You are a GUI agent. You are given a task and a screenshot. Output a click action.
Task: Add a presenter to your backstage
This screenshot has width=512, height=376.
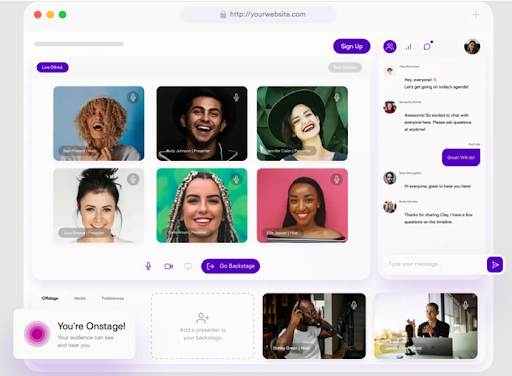point(202,326)
